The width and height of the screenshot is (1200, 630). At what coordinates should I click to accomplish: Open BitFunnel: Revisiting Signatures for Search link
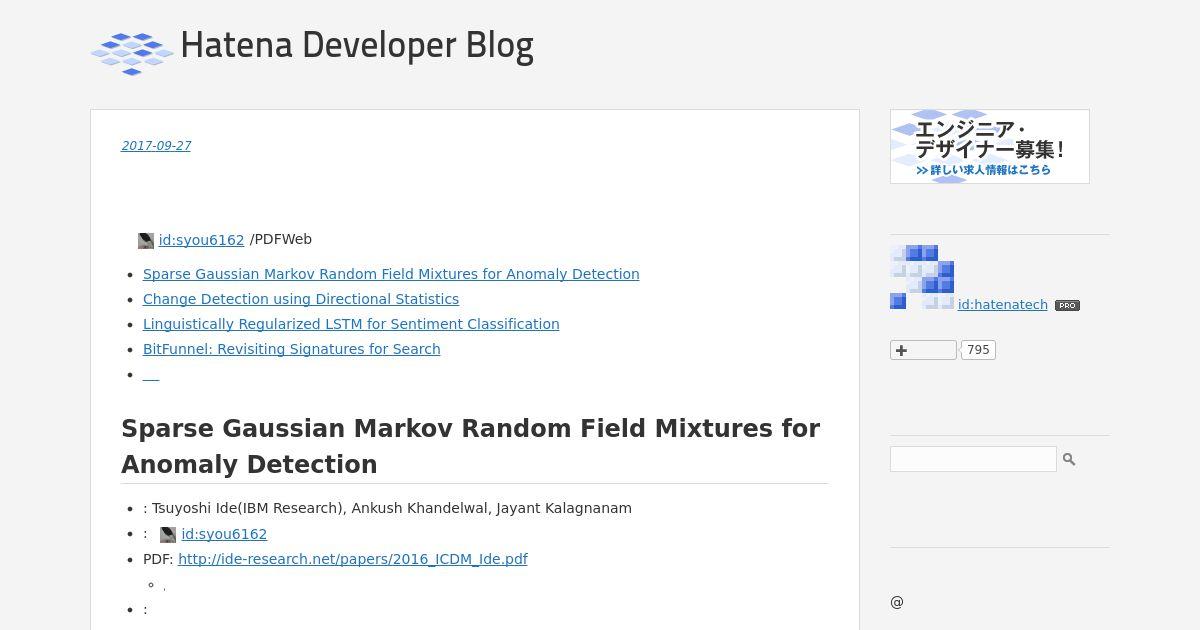point(292,349)
